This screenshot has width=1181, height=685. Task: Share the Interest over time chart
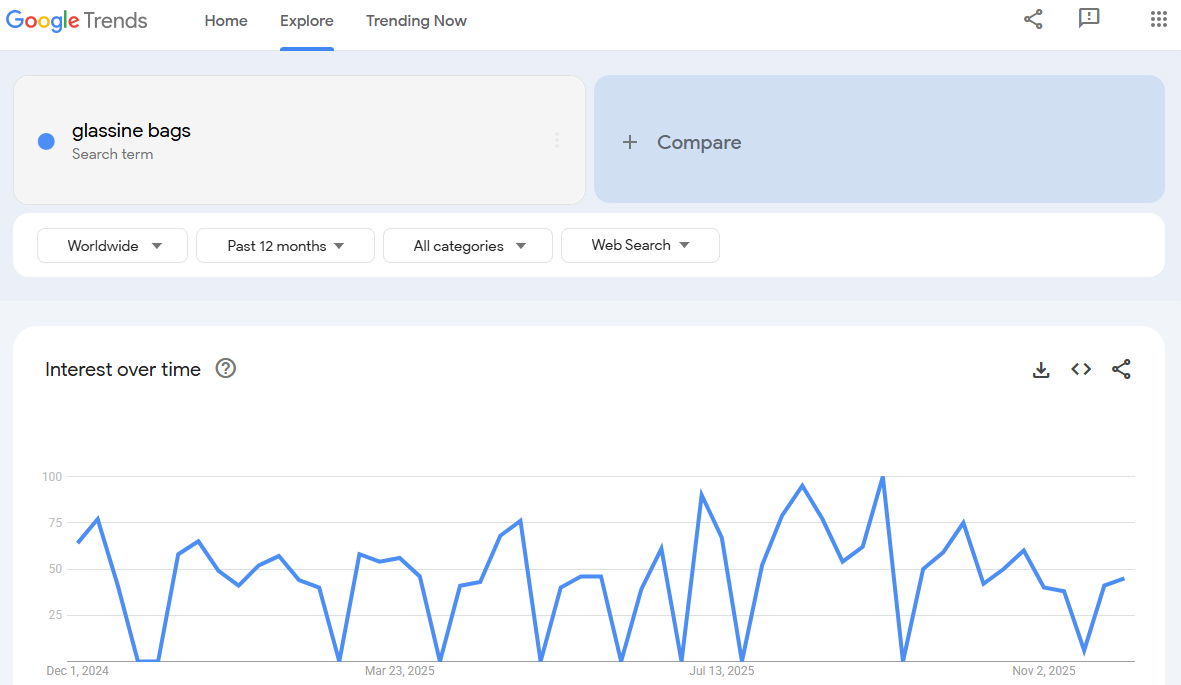click(1121, 370)
